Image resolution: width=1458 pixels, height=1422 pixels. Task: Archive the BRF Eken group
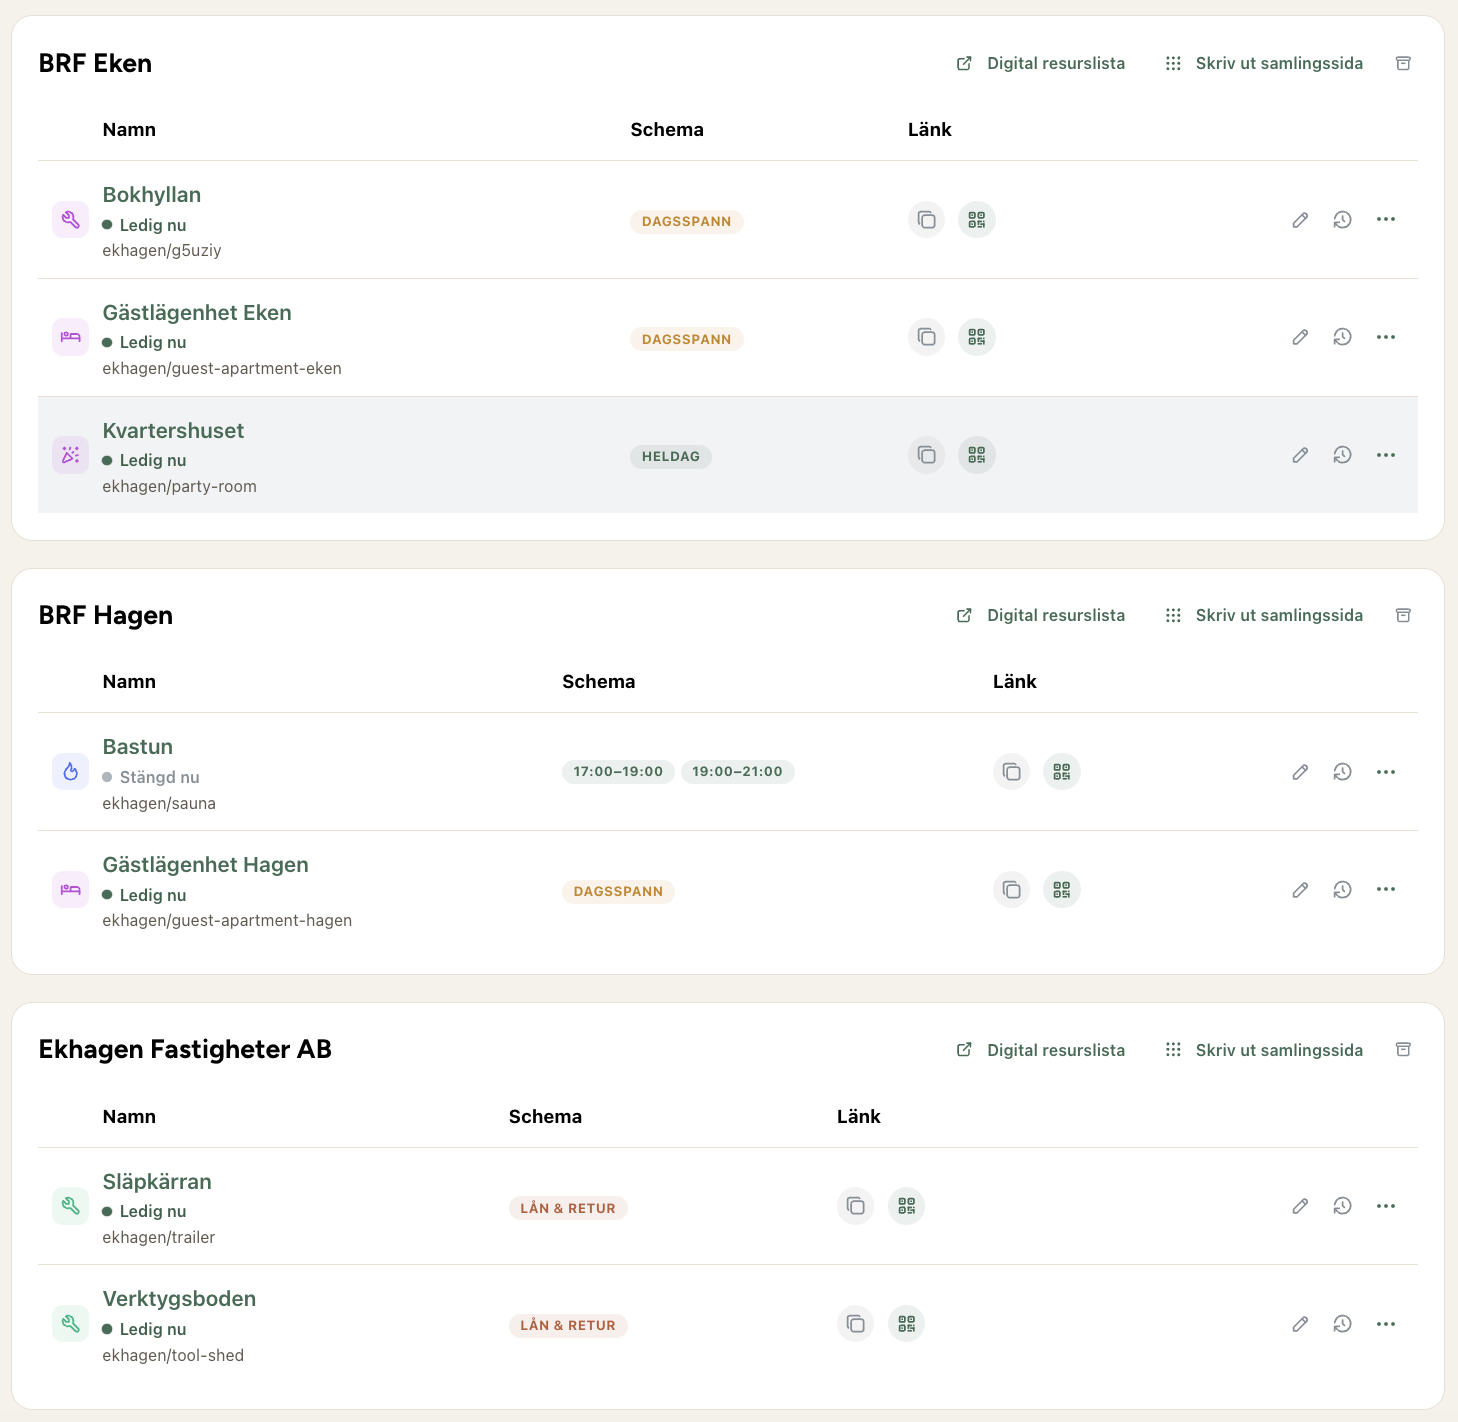point(1404,63)
